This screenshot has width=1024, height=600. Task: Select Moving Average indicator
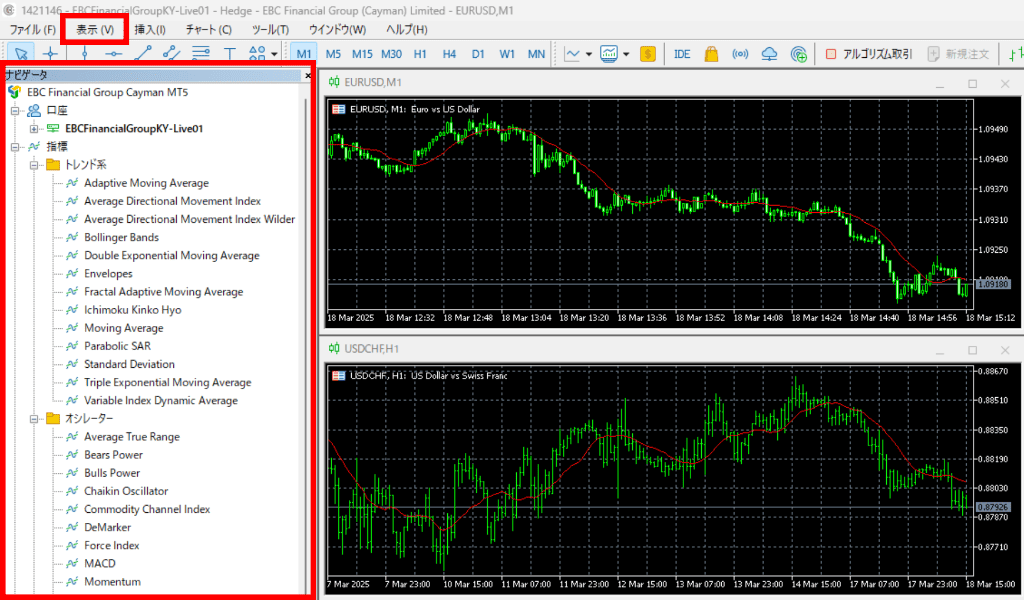coord(123,328)
